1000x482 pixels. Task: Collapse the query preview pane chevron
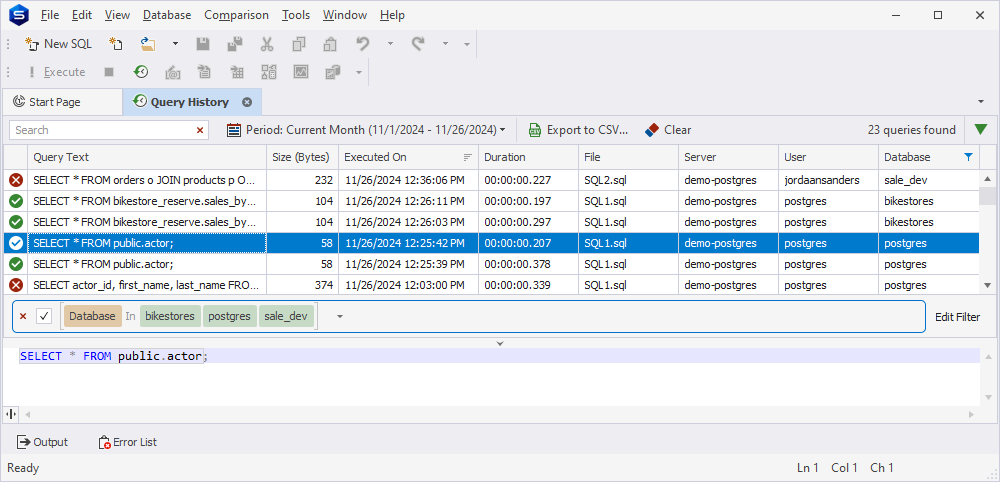(x=500, y=344)
